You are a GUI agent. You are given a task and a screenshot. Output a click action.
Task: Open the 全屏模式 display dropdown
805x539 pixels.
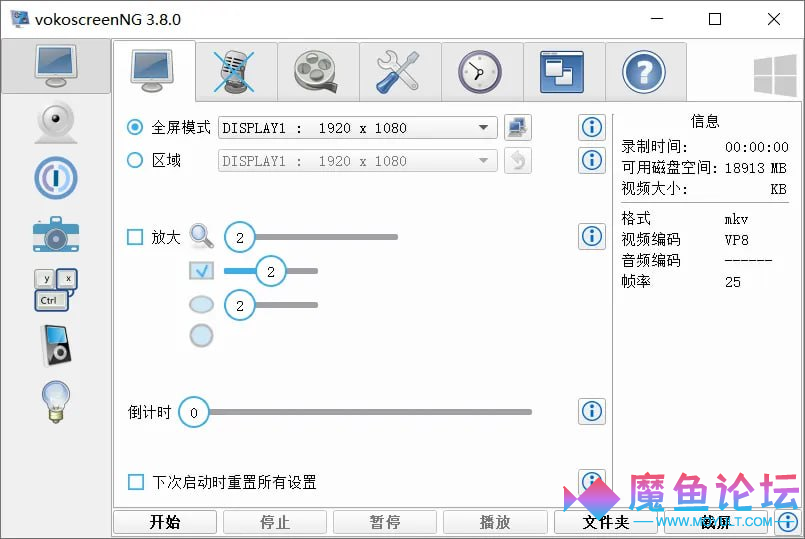coord(358,128)
